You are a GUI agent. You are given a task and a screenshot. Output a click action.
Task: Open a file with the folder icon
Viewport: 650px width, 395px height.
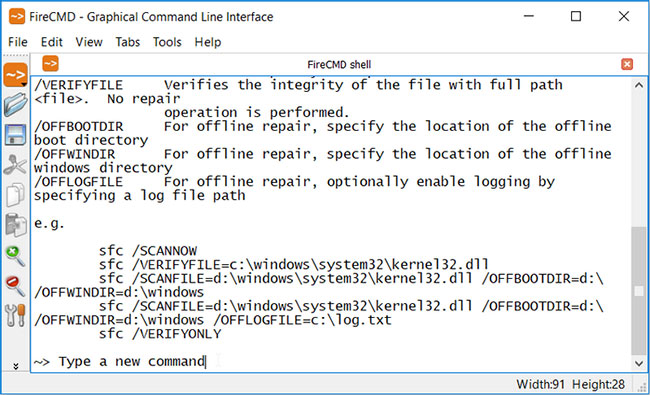15,104
